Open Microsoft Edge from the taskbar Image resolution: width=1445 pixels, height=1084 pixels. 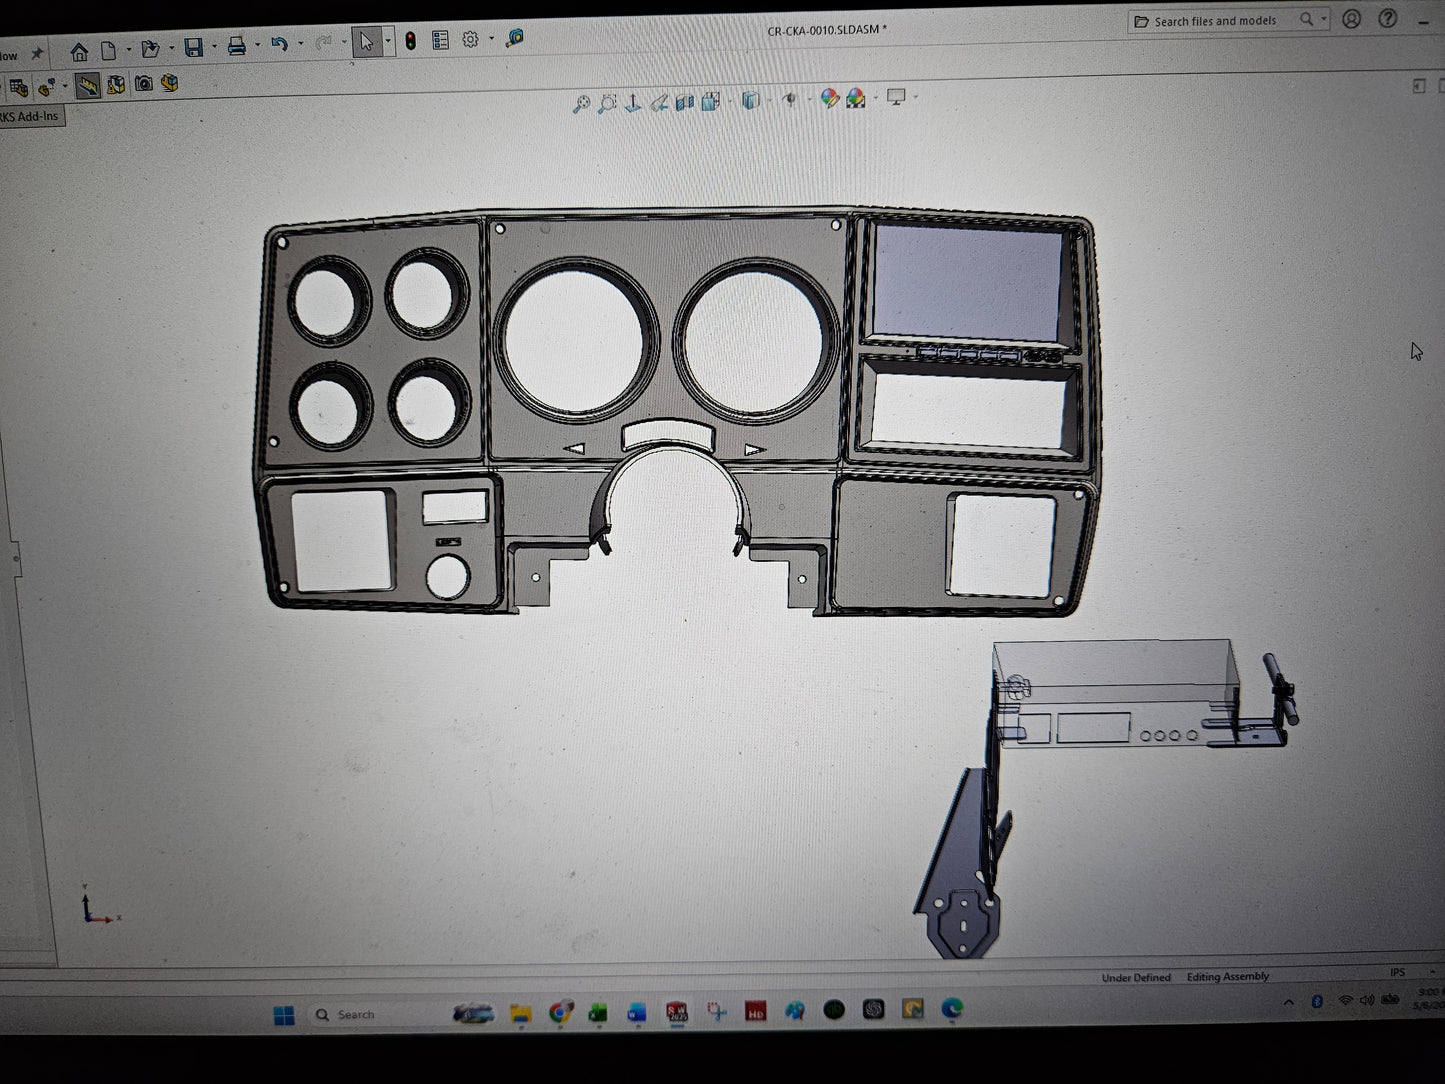(951, 1009)
